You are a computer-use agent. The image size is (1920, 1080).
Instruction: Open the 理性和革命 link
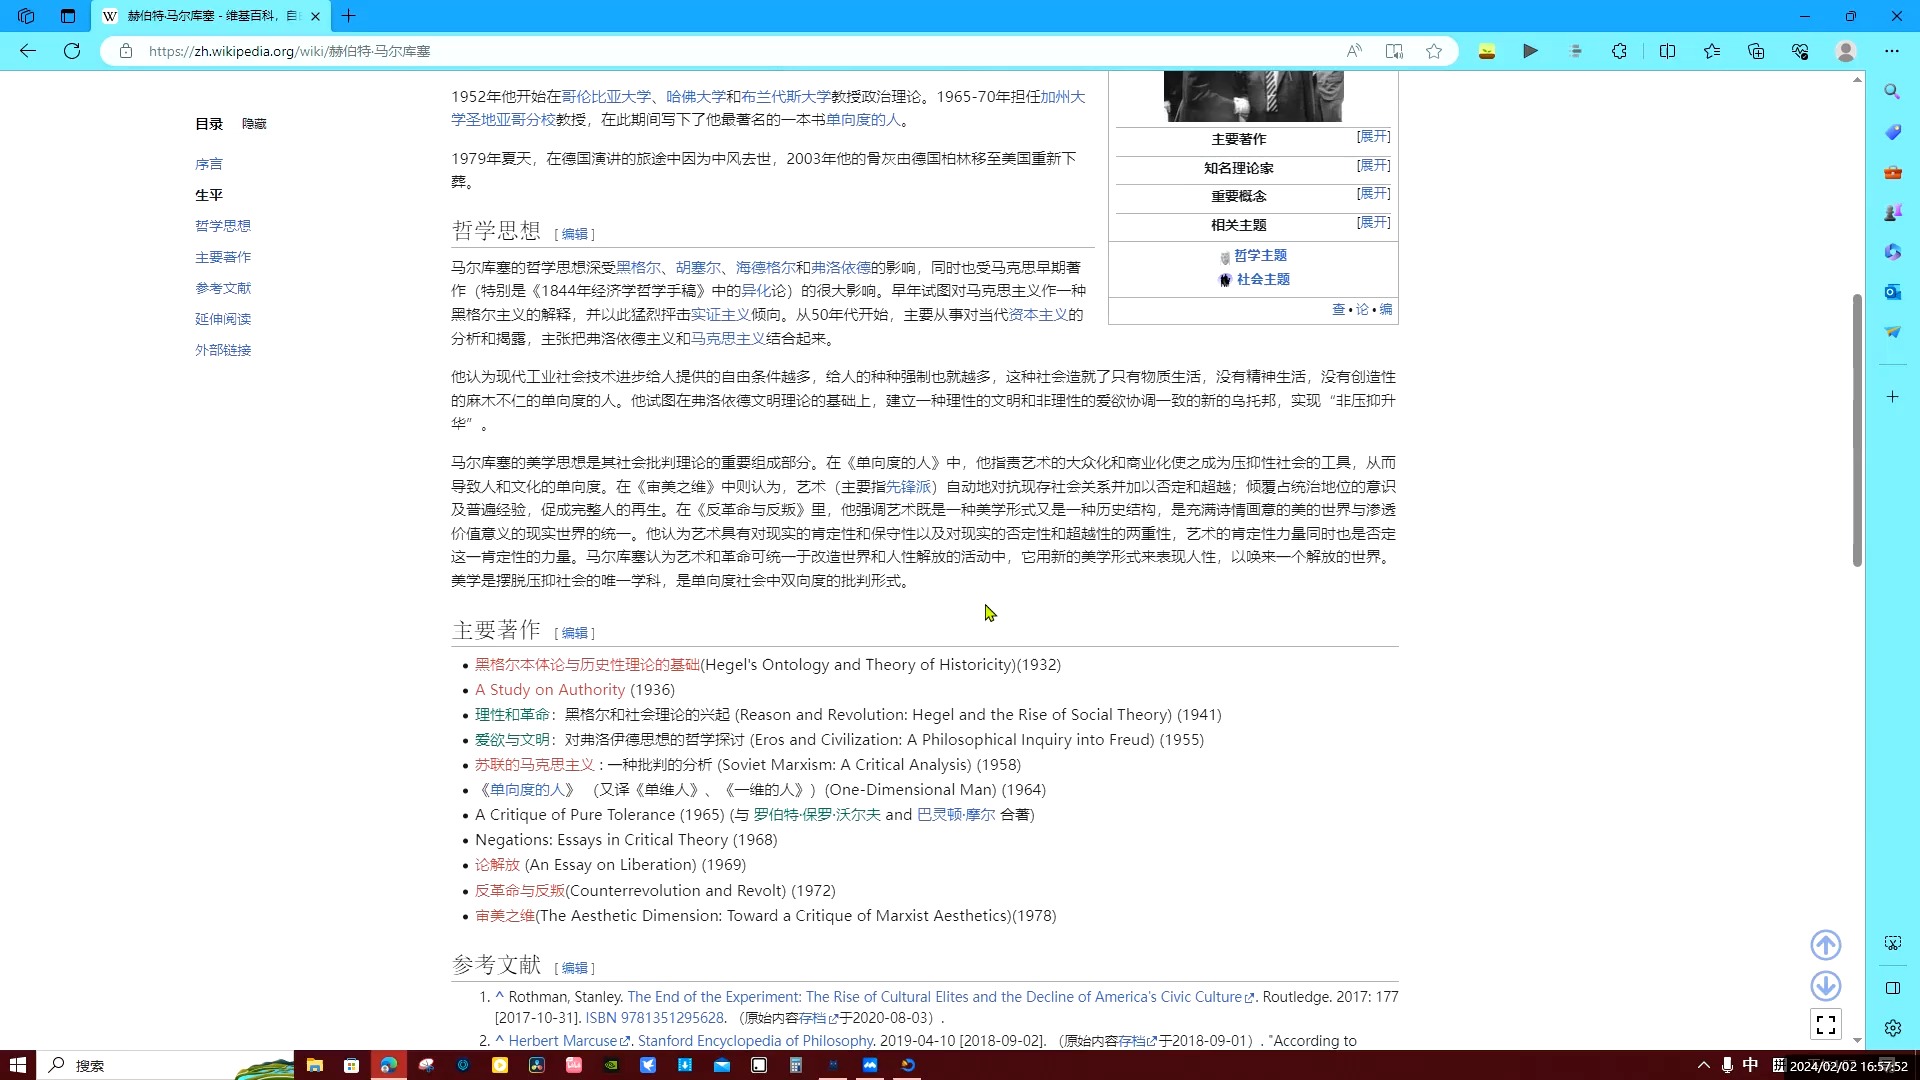[x=512, y=715]
